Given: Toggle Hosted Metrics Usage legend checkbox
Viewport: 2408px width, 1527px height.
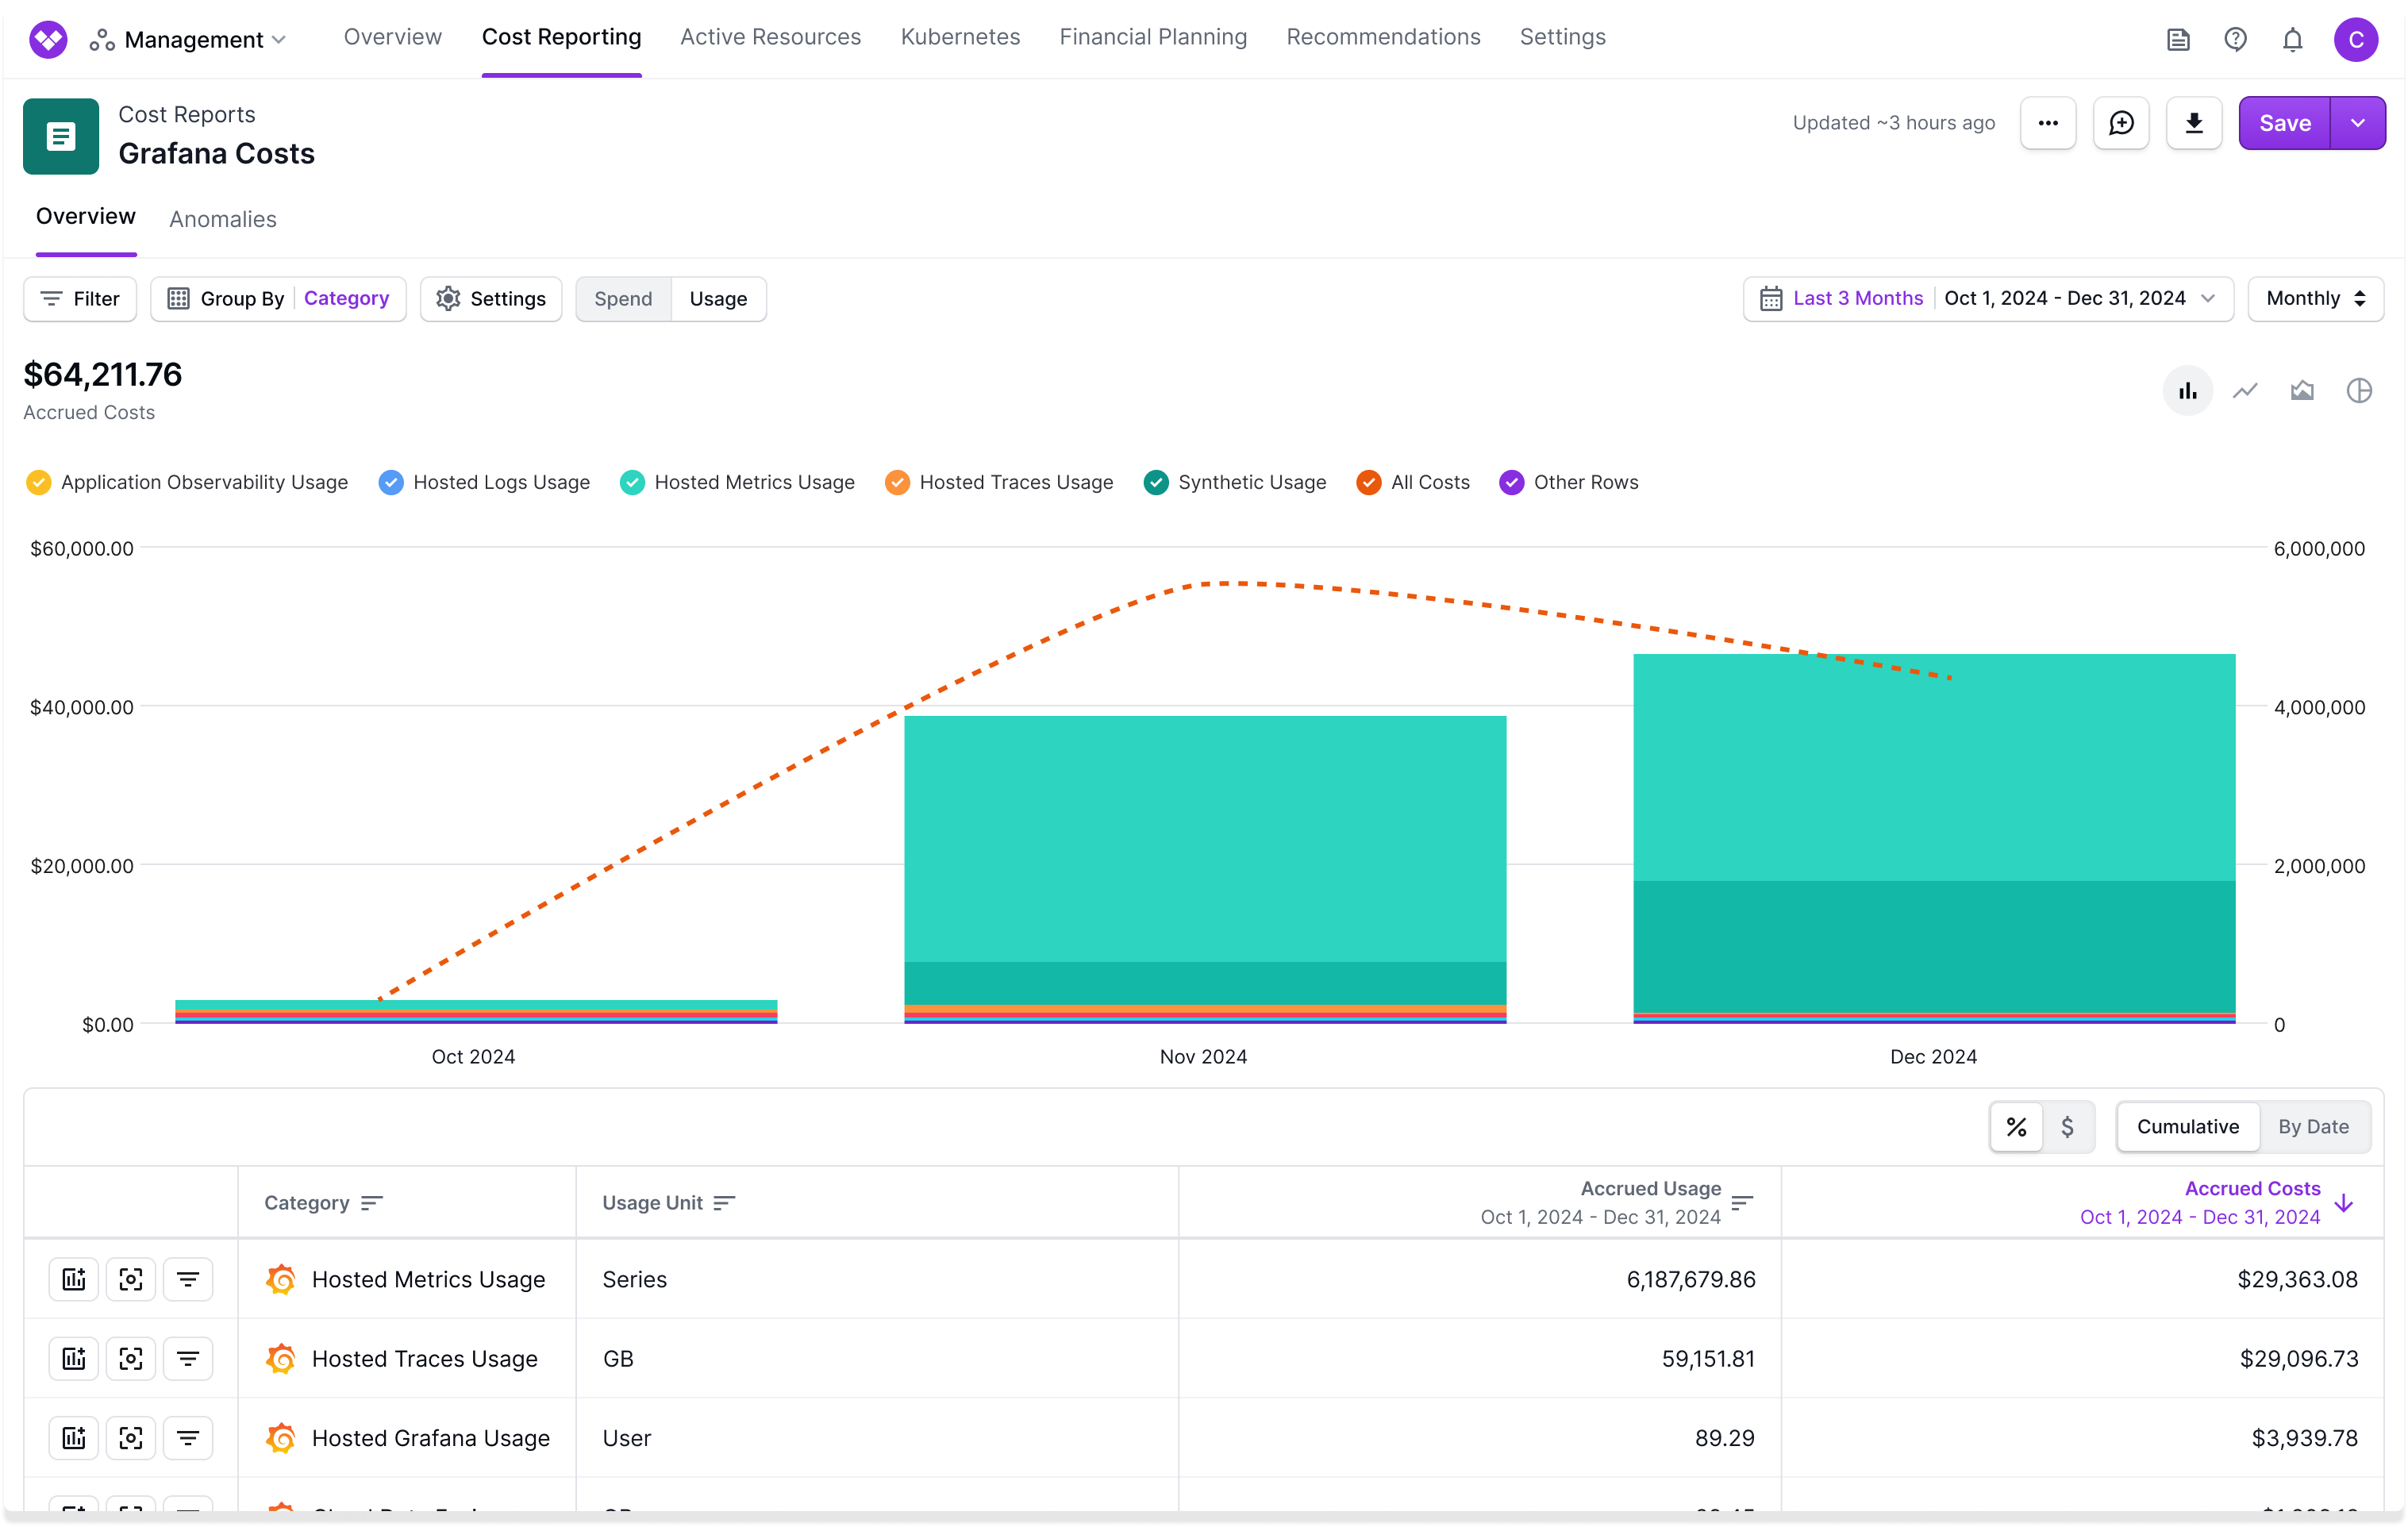Looking at the screenshot, I should tap(632, 482).
